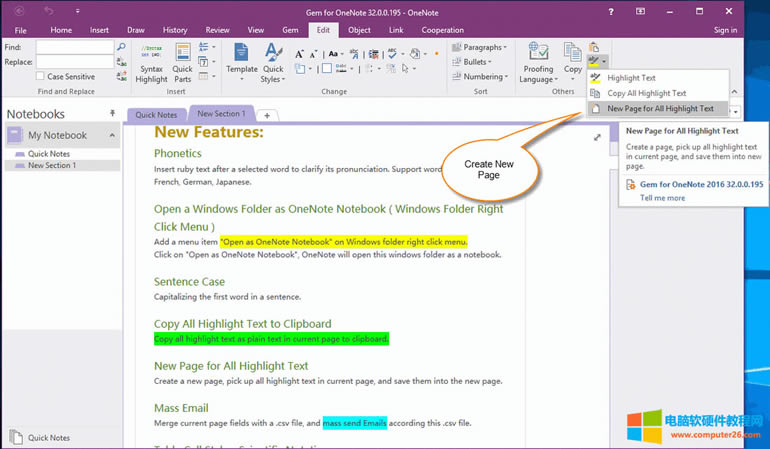Image resolution: width=770 pixels, height=449 pixels.
Task: Choose Copy All Highlight Text menu item
Action: point(646,93)
